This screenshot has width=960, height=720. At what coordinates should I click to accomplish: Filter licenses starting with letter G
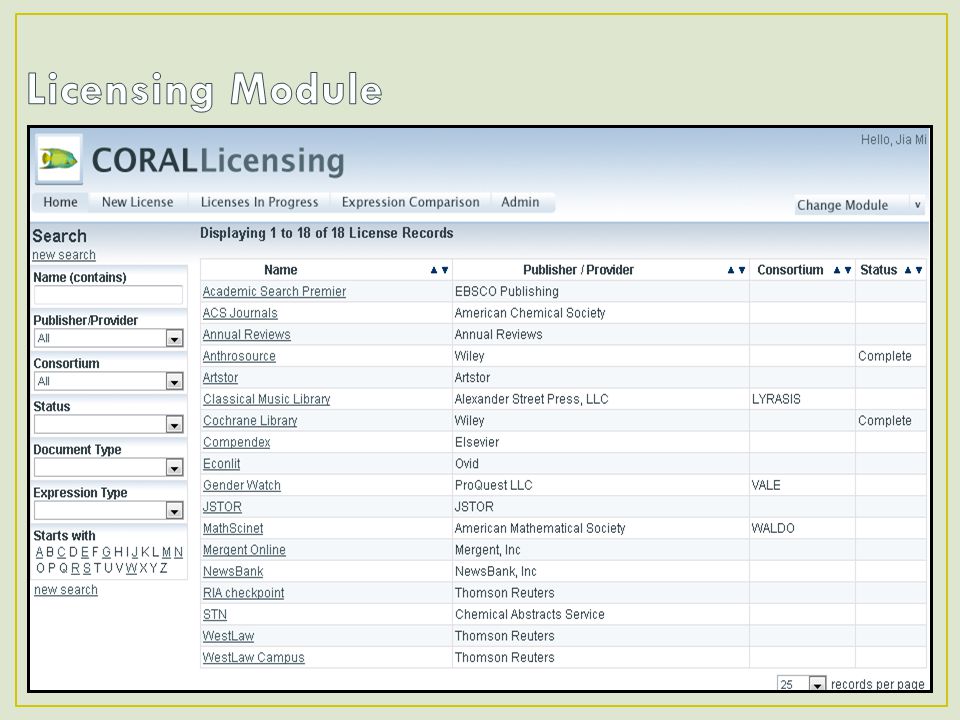107,552
